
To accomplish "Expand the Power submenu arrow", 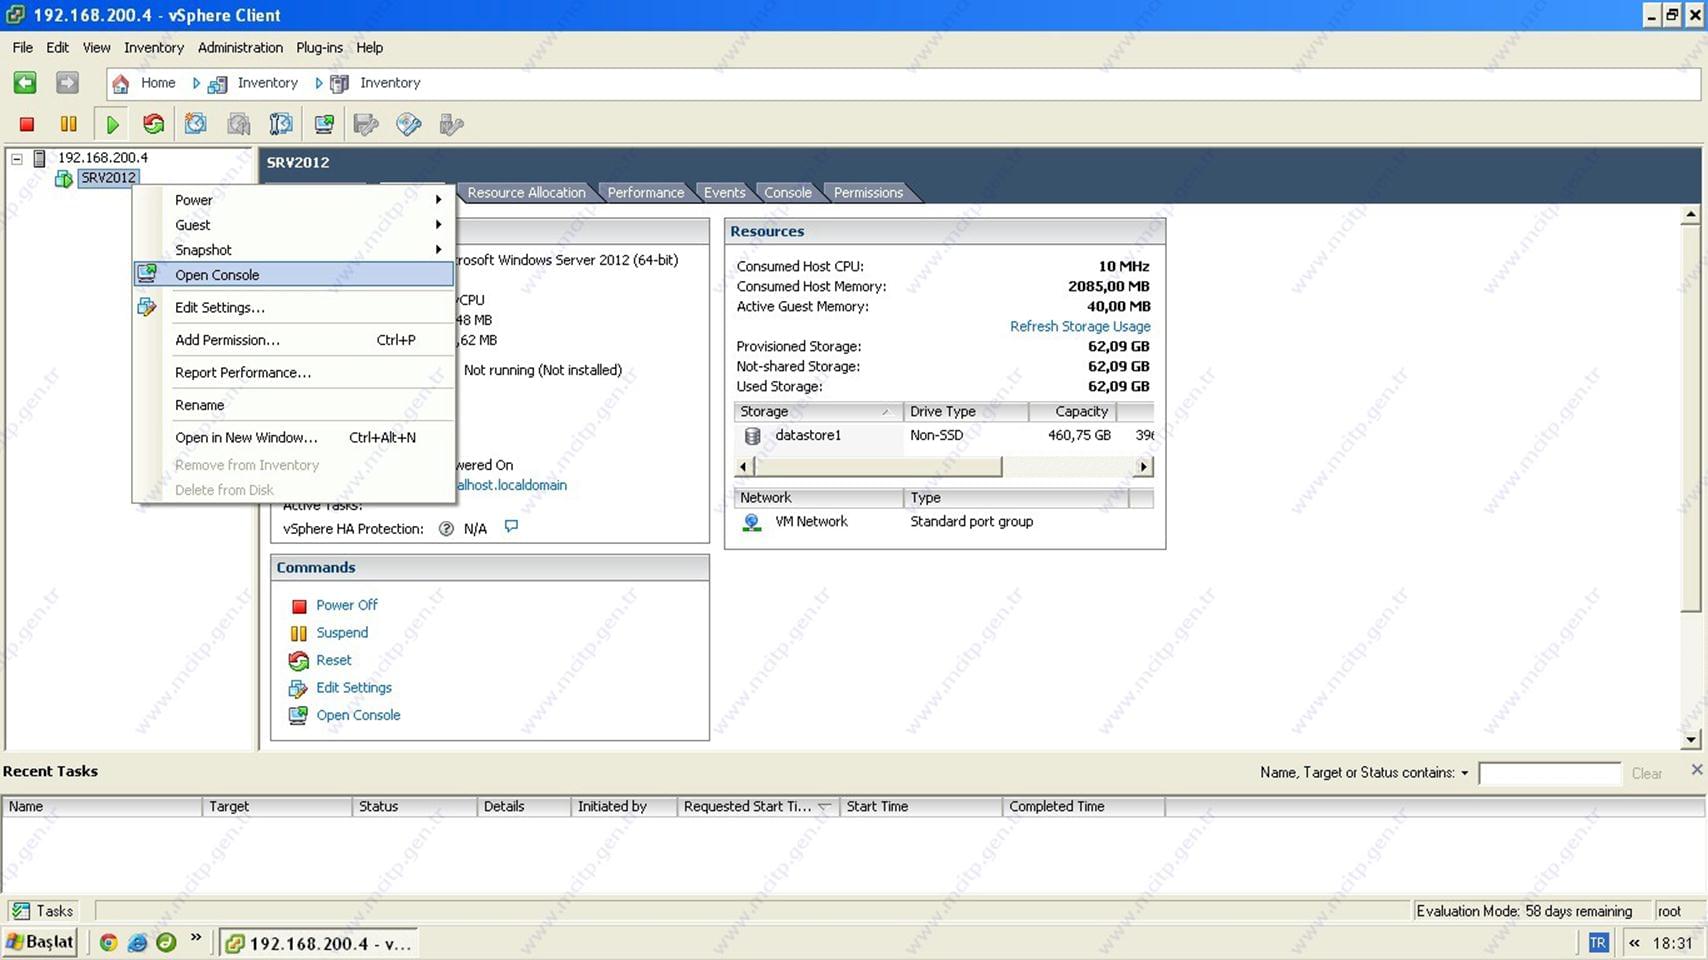I will pyautogui.click(x=438, y=200).
